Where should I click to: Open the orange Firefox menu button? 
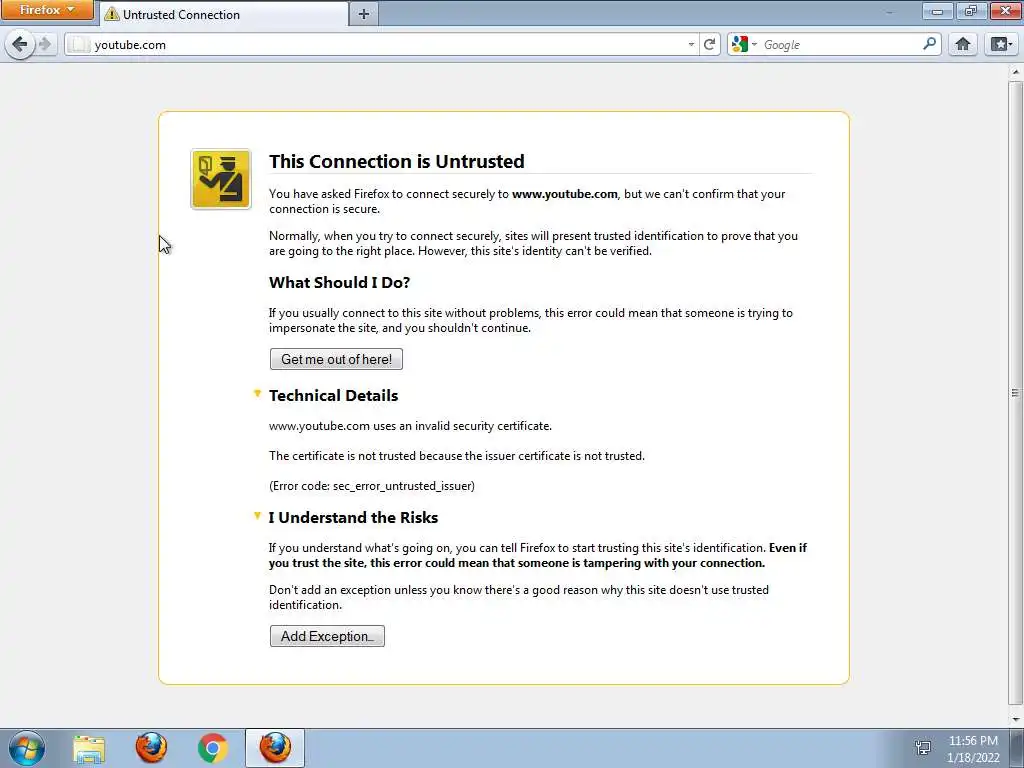pyautogui.click(x=47, y=10)
